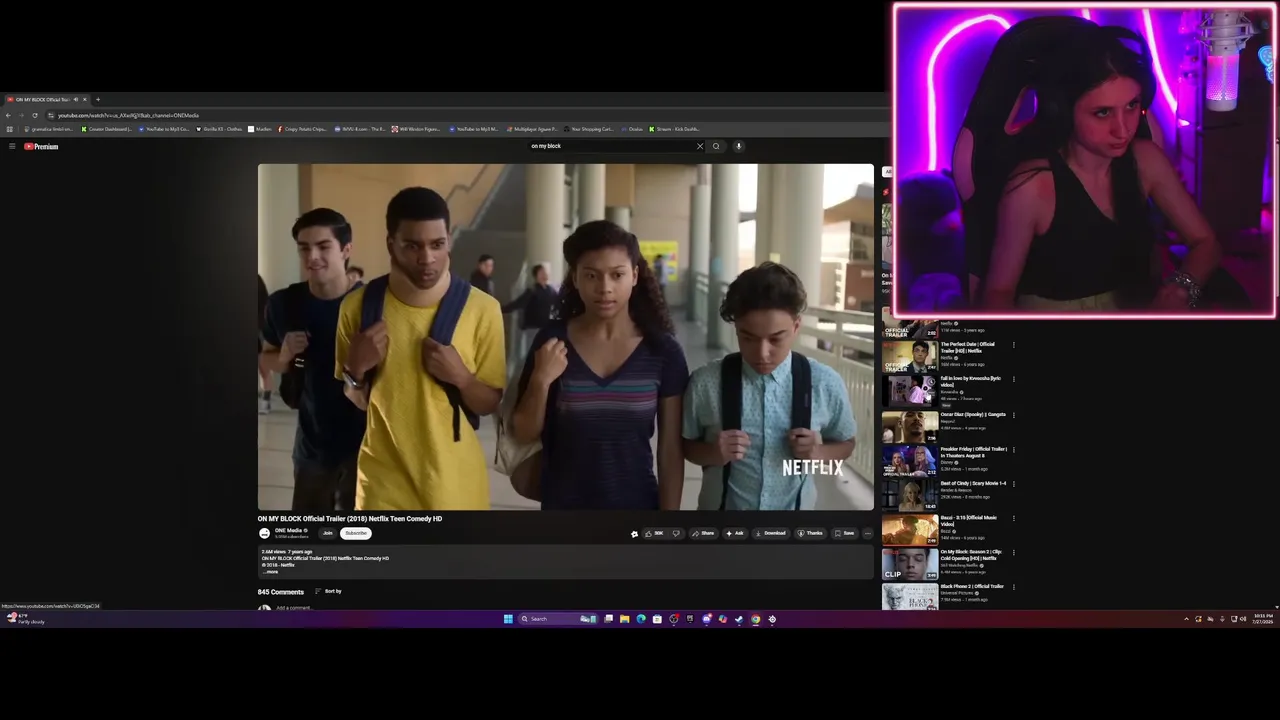Start voice search with microphone icon
Image resolution: width=1280 pixels, height=720 pixels.
coord(738,146)
